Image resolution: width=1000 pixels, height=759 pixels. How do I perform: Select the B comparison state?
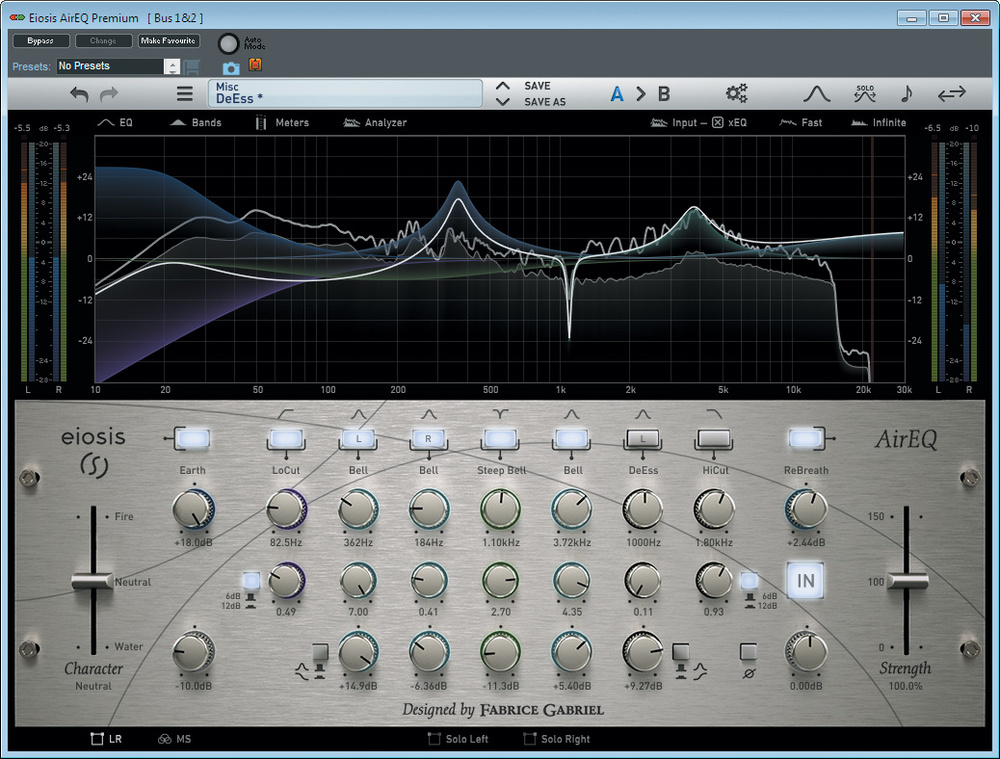tap(664, 94)
